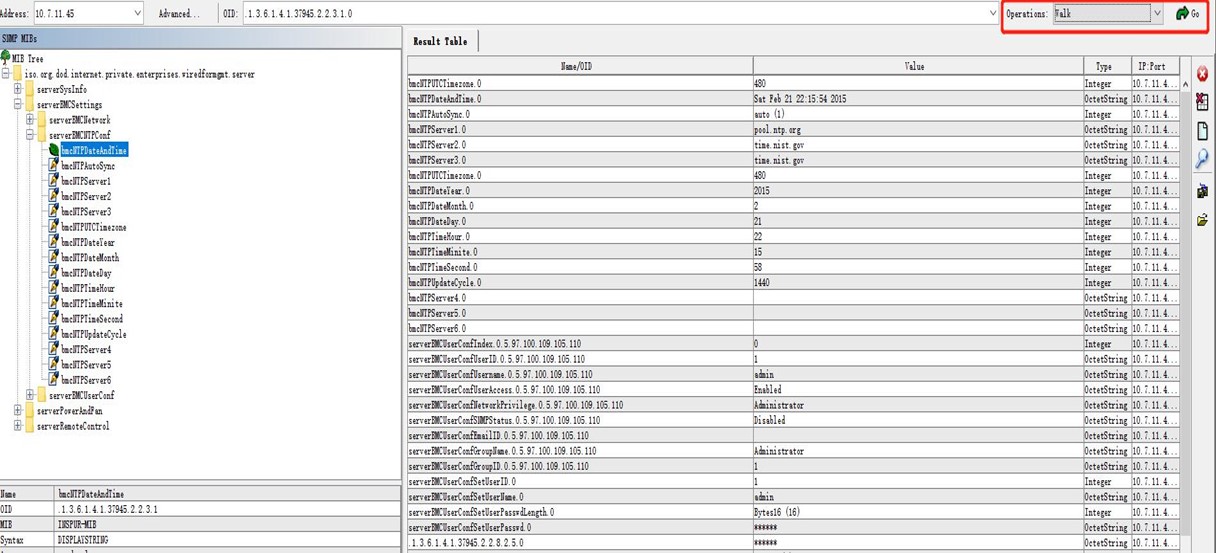Select bmcNTPServer1 in the MIB tree
1216x553 pixels.
point(86,181)
